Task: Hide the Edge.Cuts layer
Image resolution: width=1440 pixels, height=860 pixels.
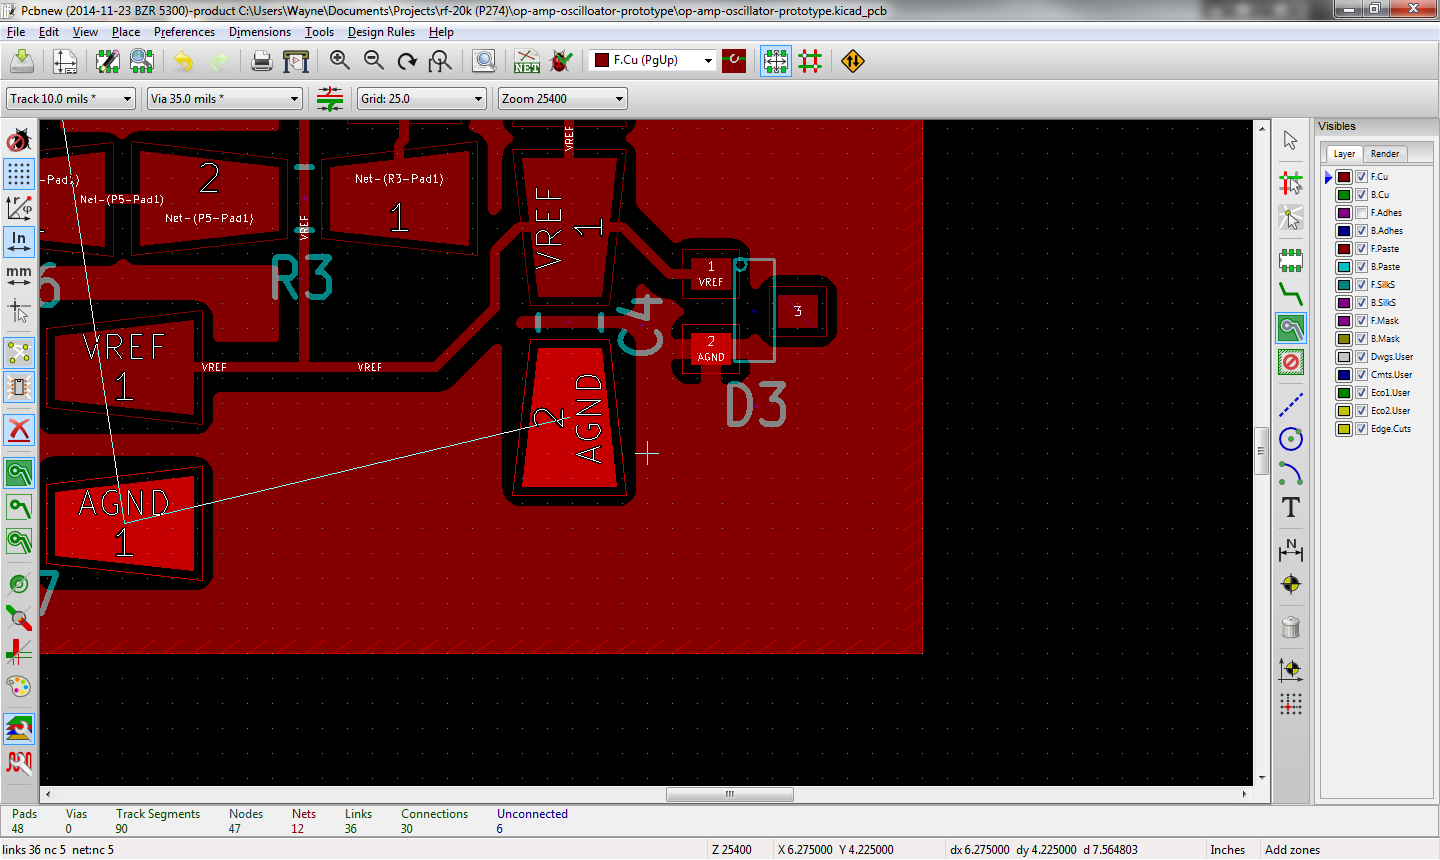Action: pyautogui.click(x=1361, y=429)
